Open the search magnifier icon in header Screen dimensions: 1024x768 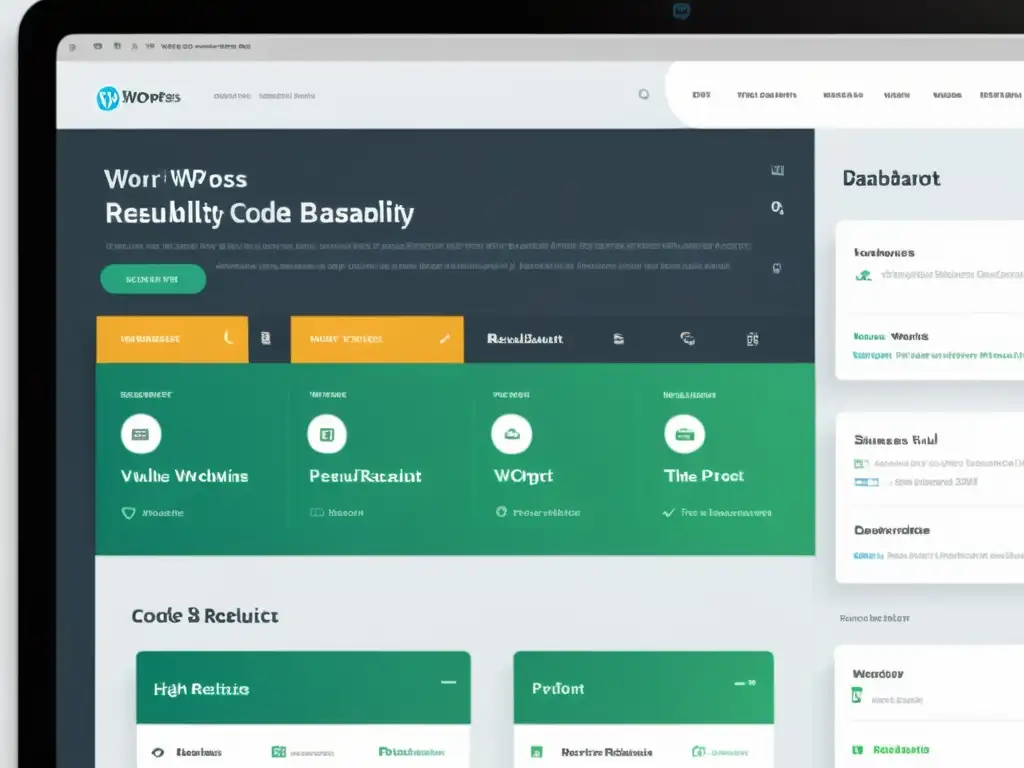pos(644,95)
